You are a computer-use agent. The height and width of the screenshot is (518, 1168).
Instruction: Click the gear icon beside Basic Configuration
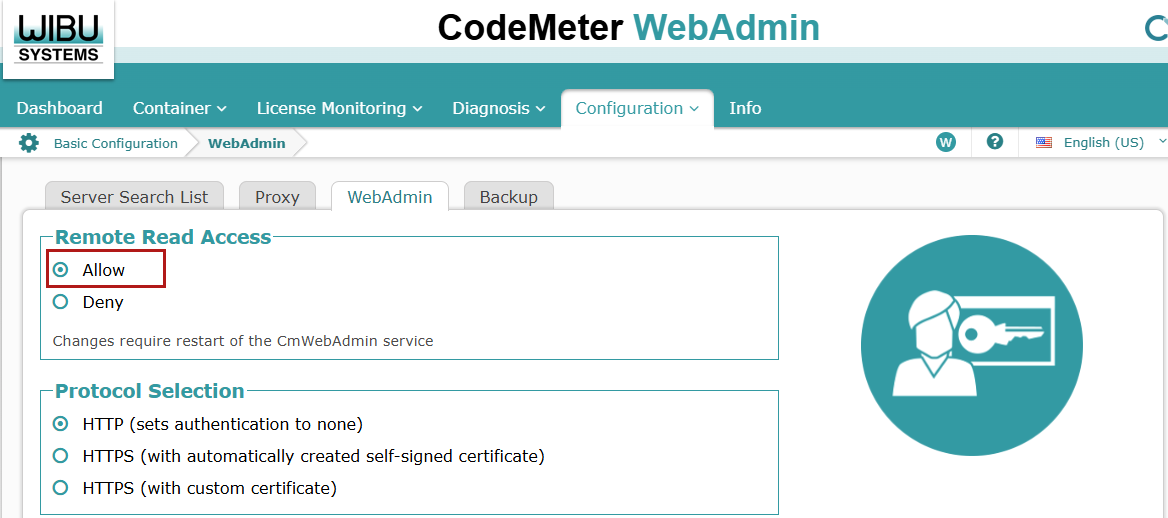coord(29,143)
